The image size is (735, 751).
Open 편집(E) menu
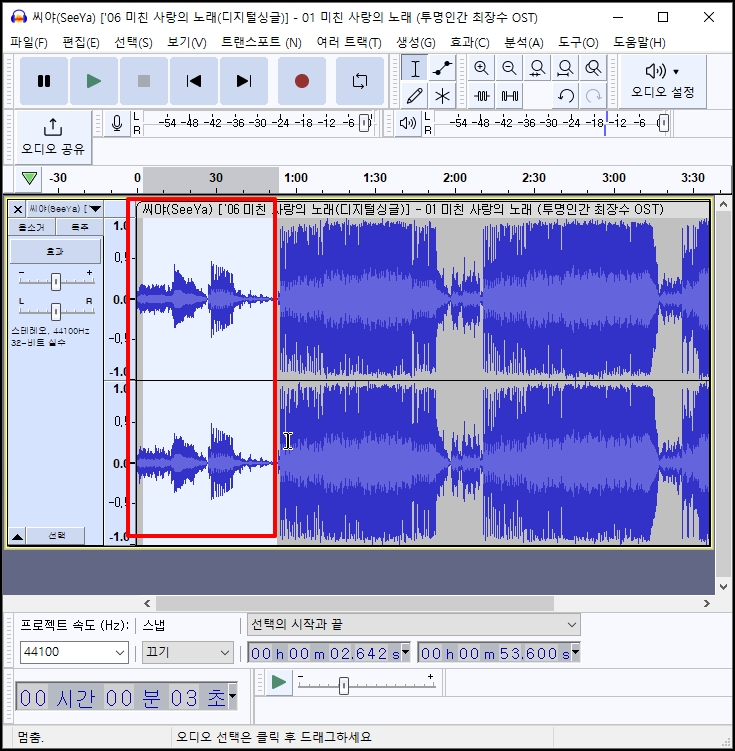81,43
